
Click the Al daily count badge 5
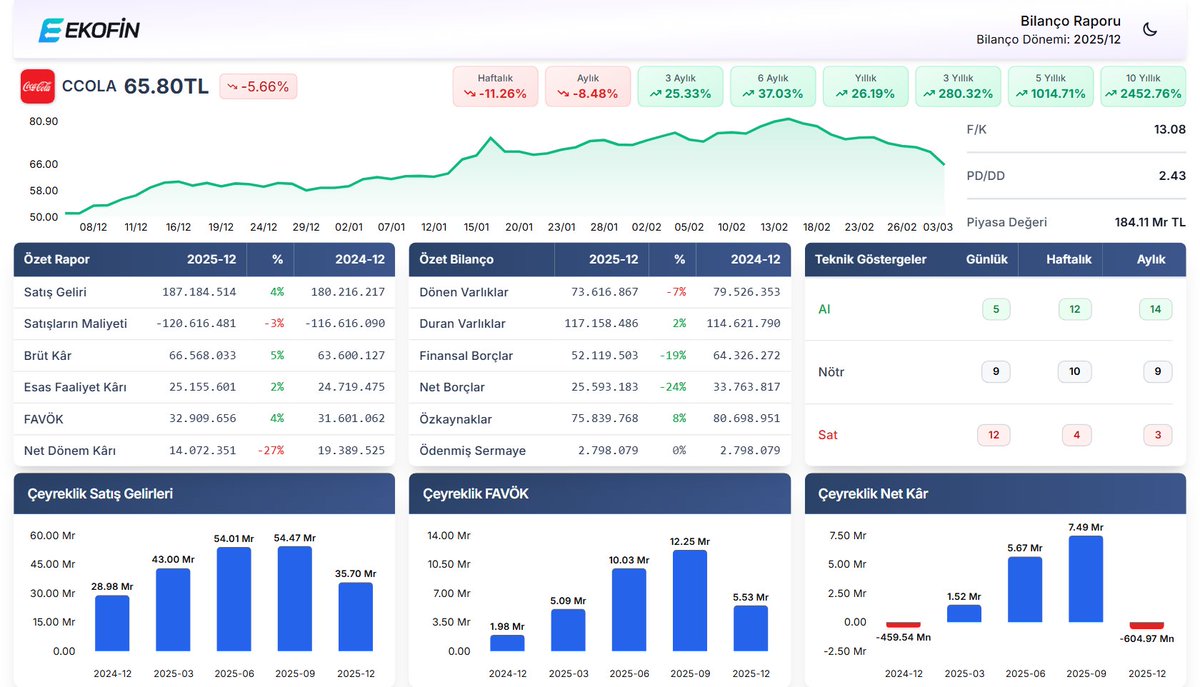coord(996,309)
